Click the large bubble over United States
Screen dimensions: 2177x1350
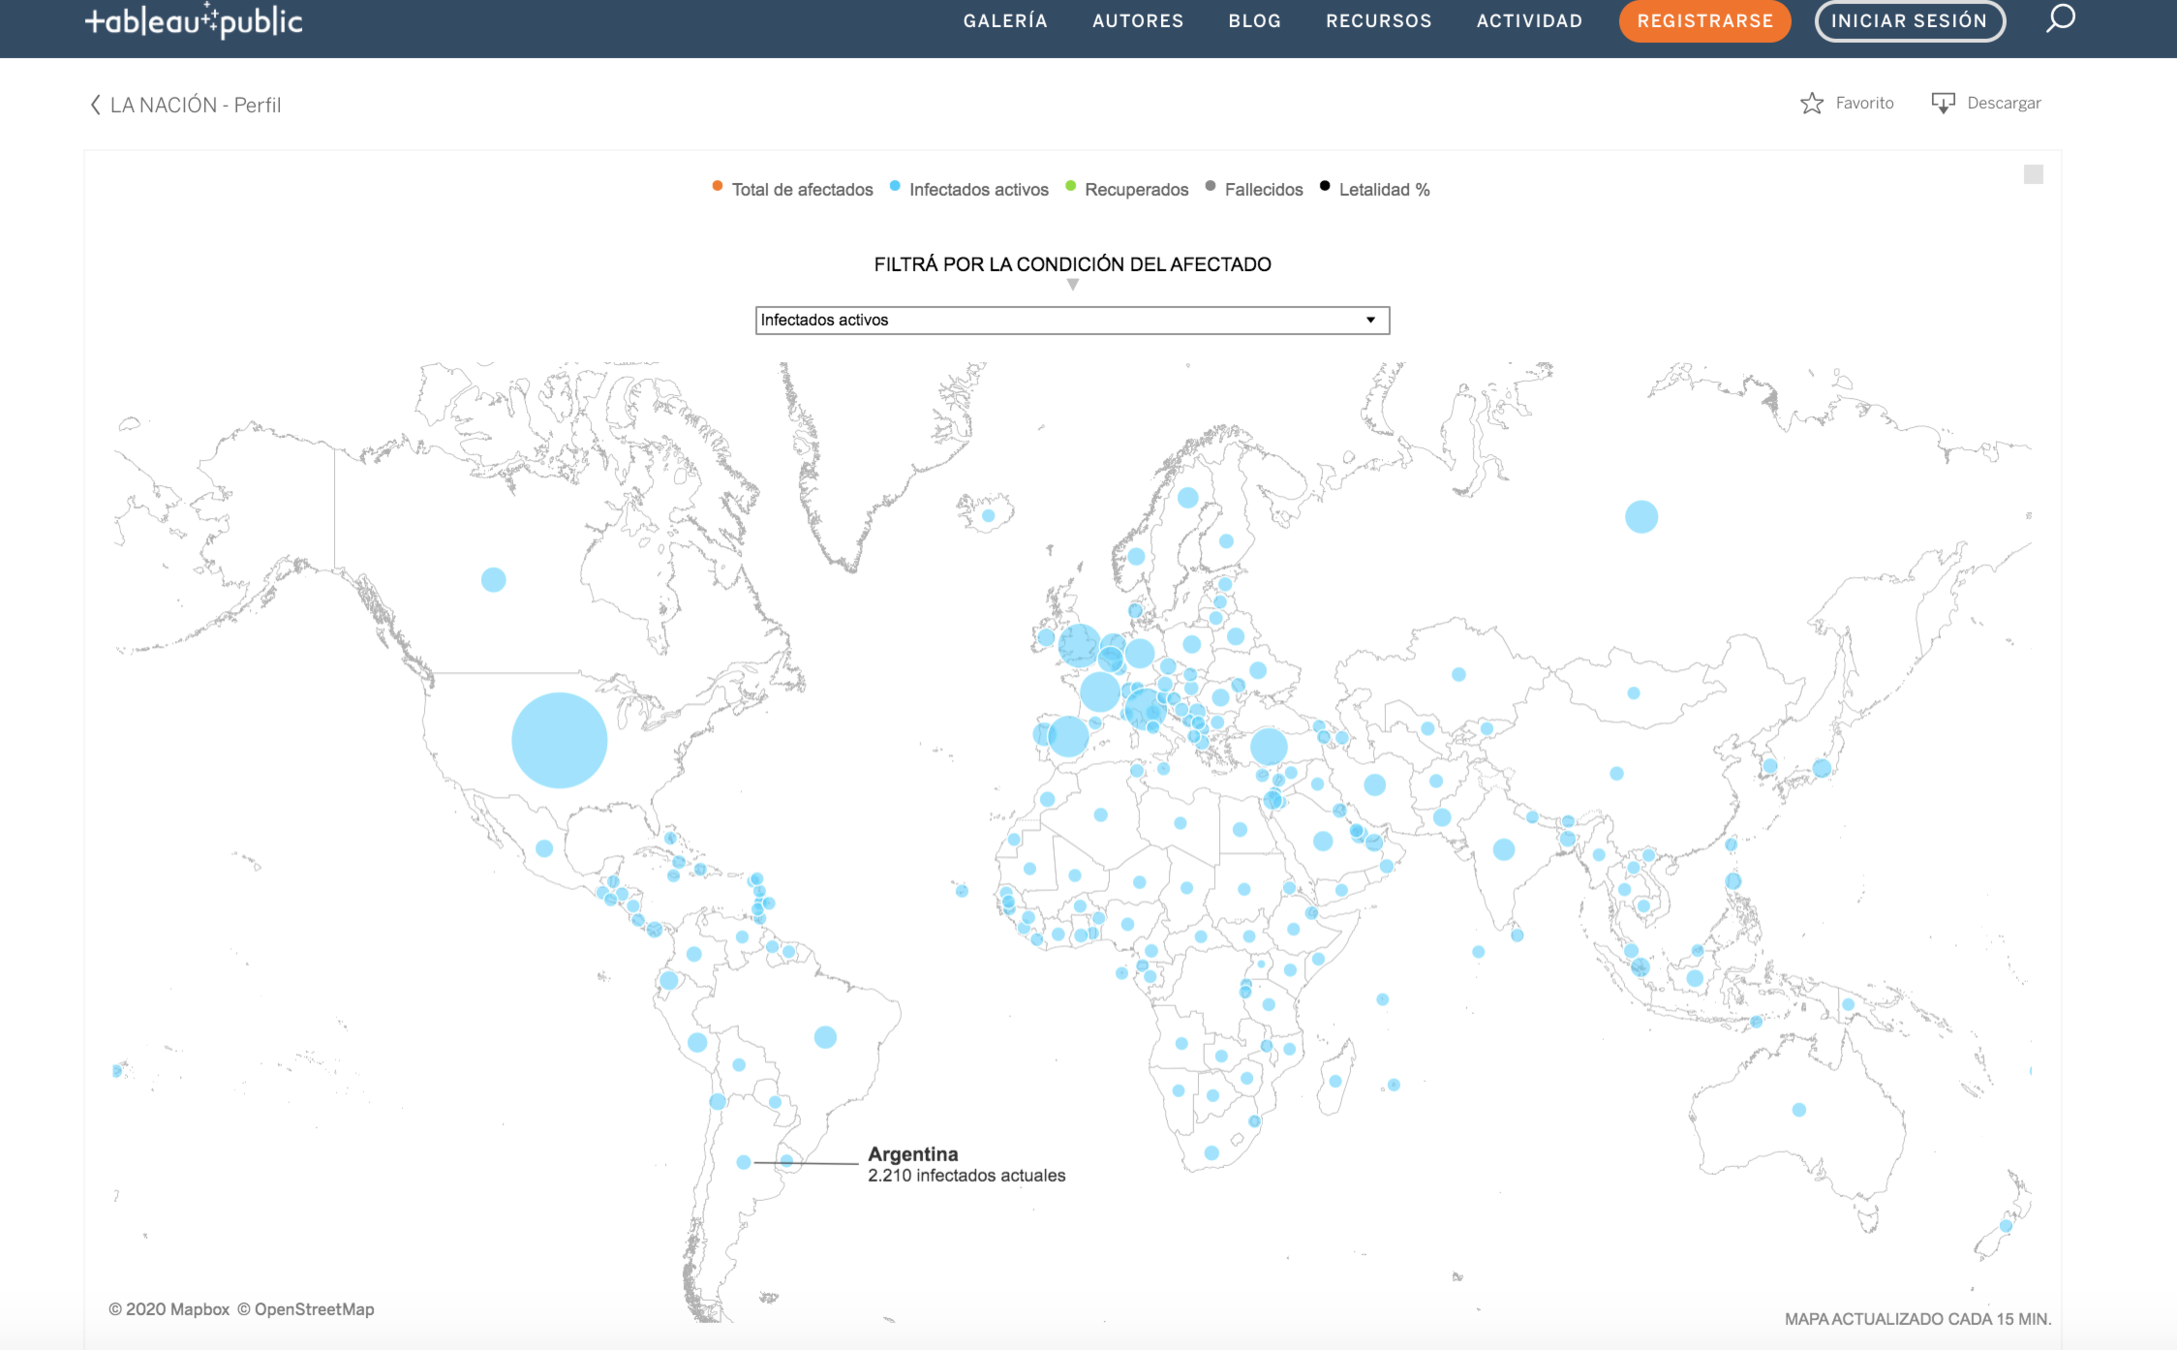click(559, 740)
